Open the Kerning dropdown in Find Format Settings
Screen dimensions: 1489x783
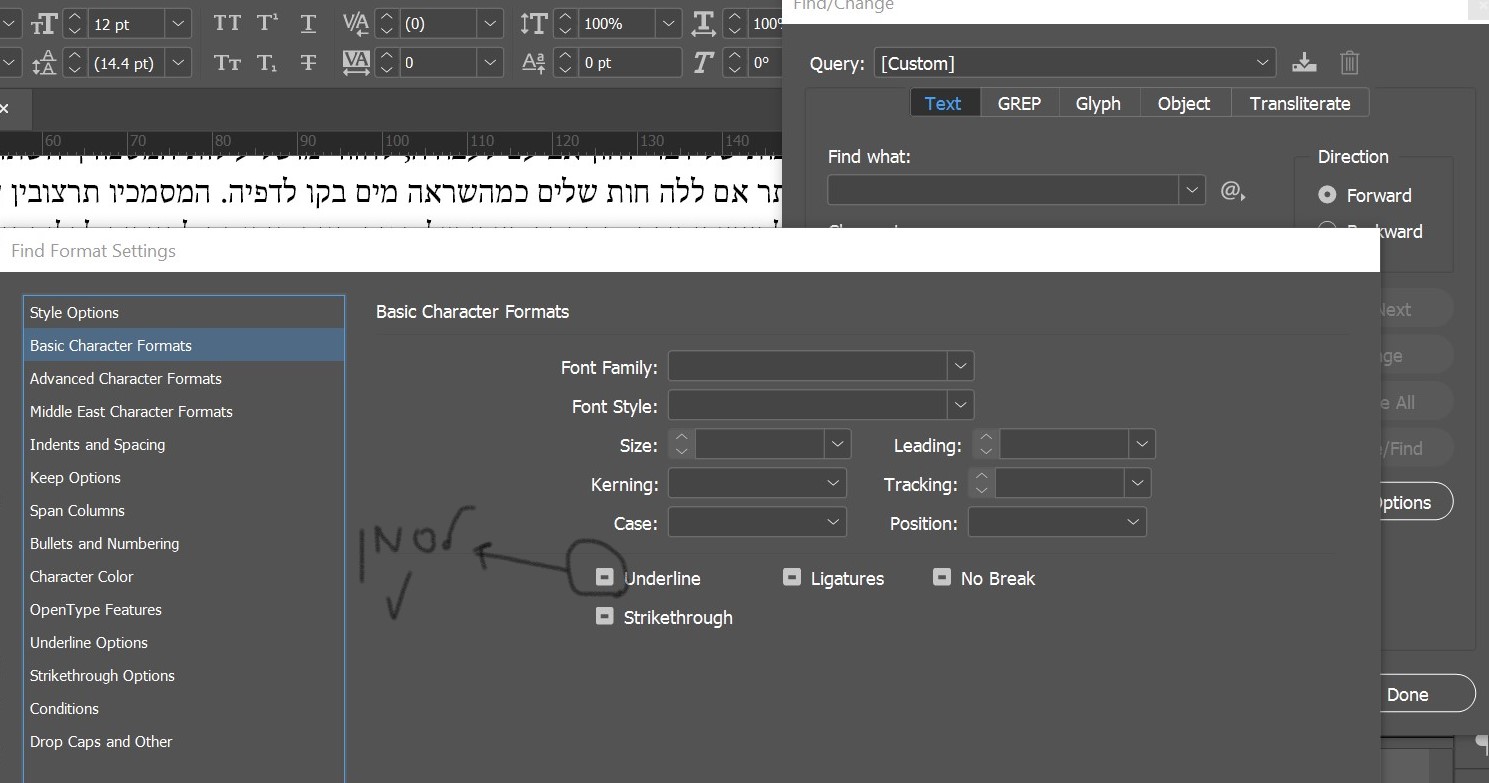pos(757,483)
